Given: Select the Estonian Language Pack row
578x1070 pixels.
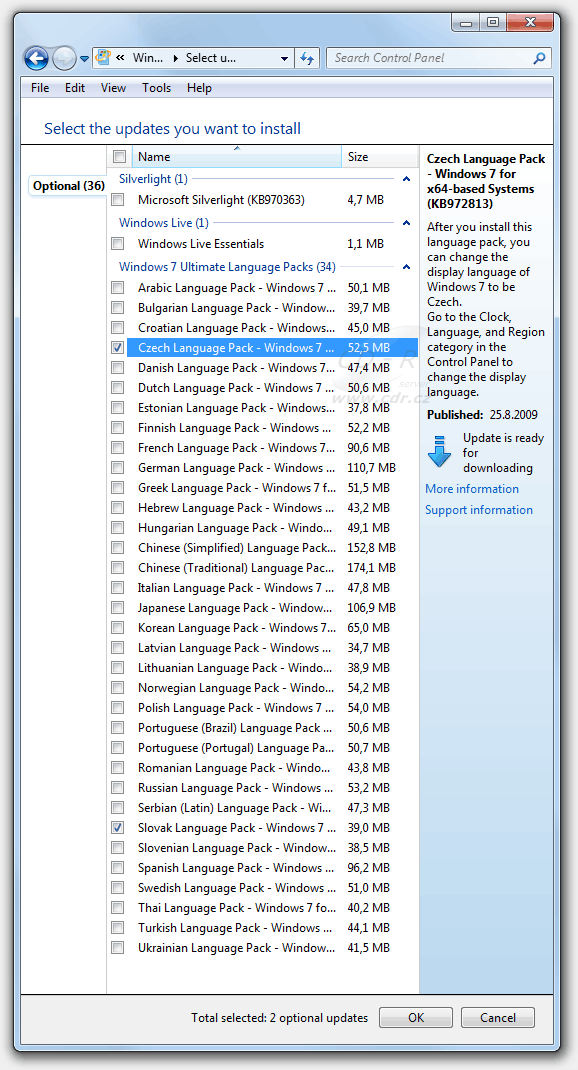Looking at the screenshot, I should coord(272,407).
